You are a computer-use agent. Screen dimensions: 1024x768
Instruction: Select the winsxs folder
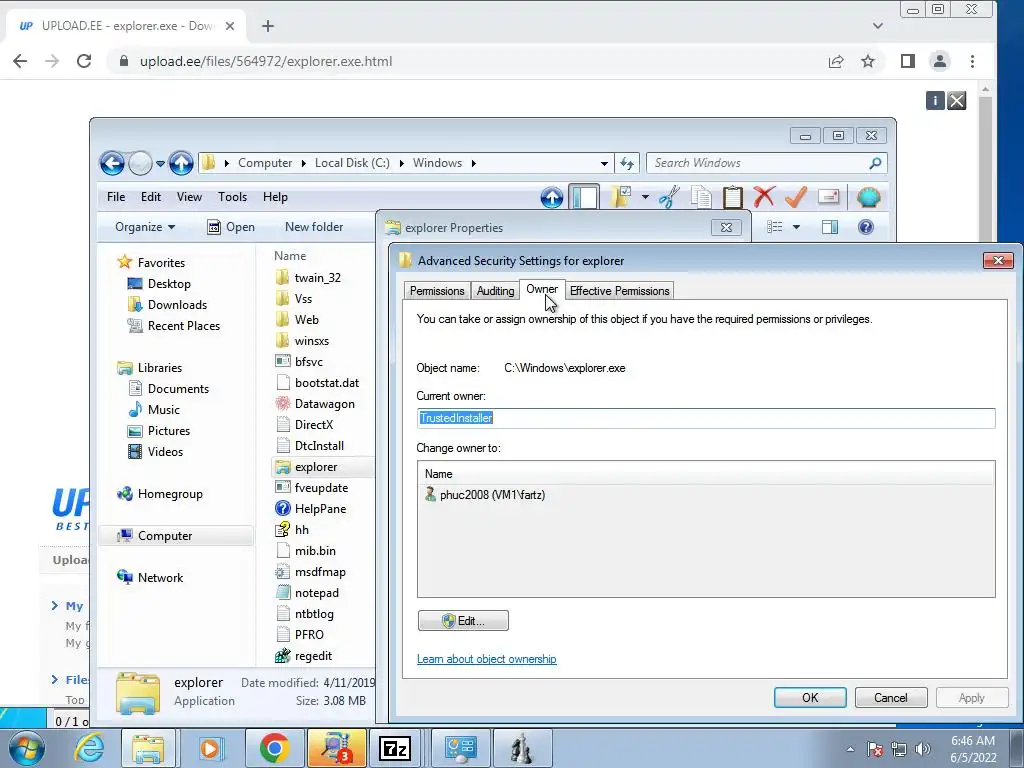[x=302, y=341]
